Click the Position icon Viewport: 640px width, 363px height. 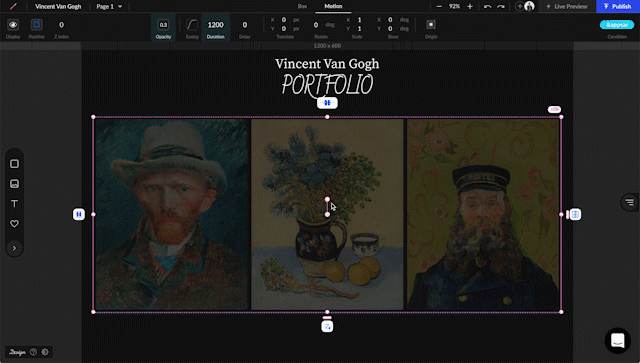pyautogui.click(x=37, y=24)
